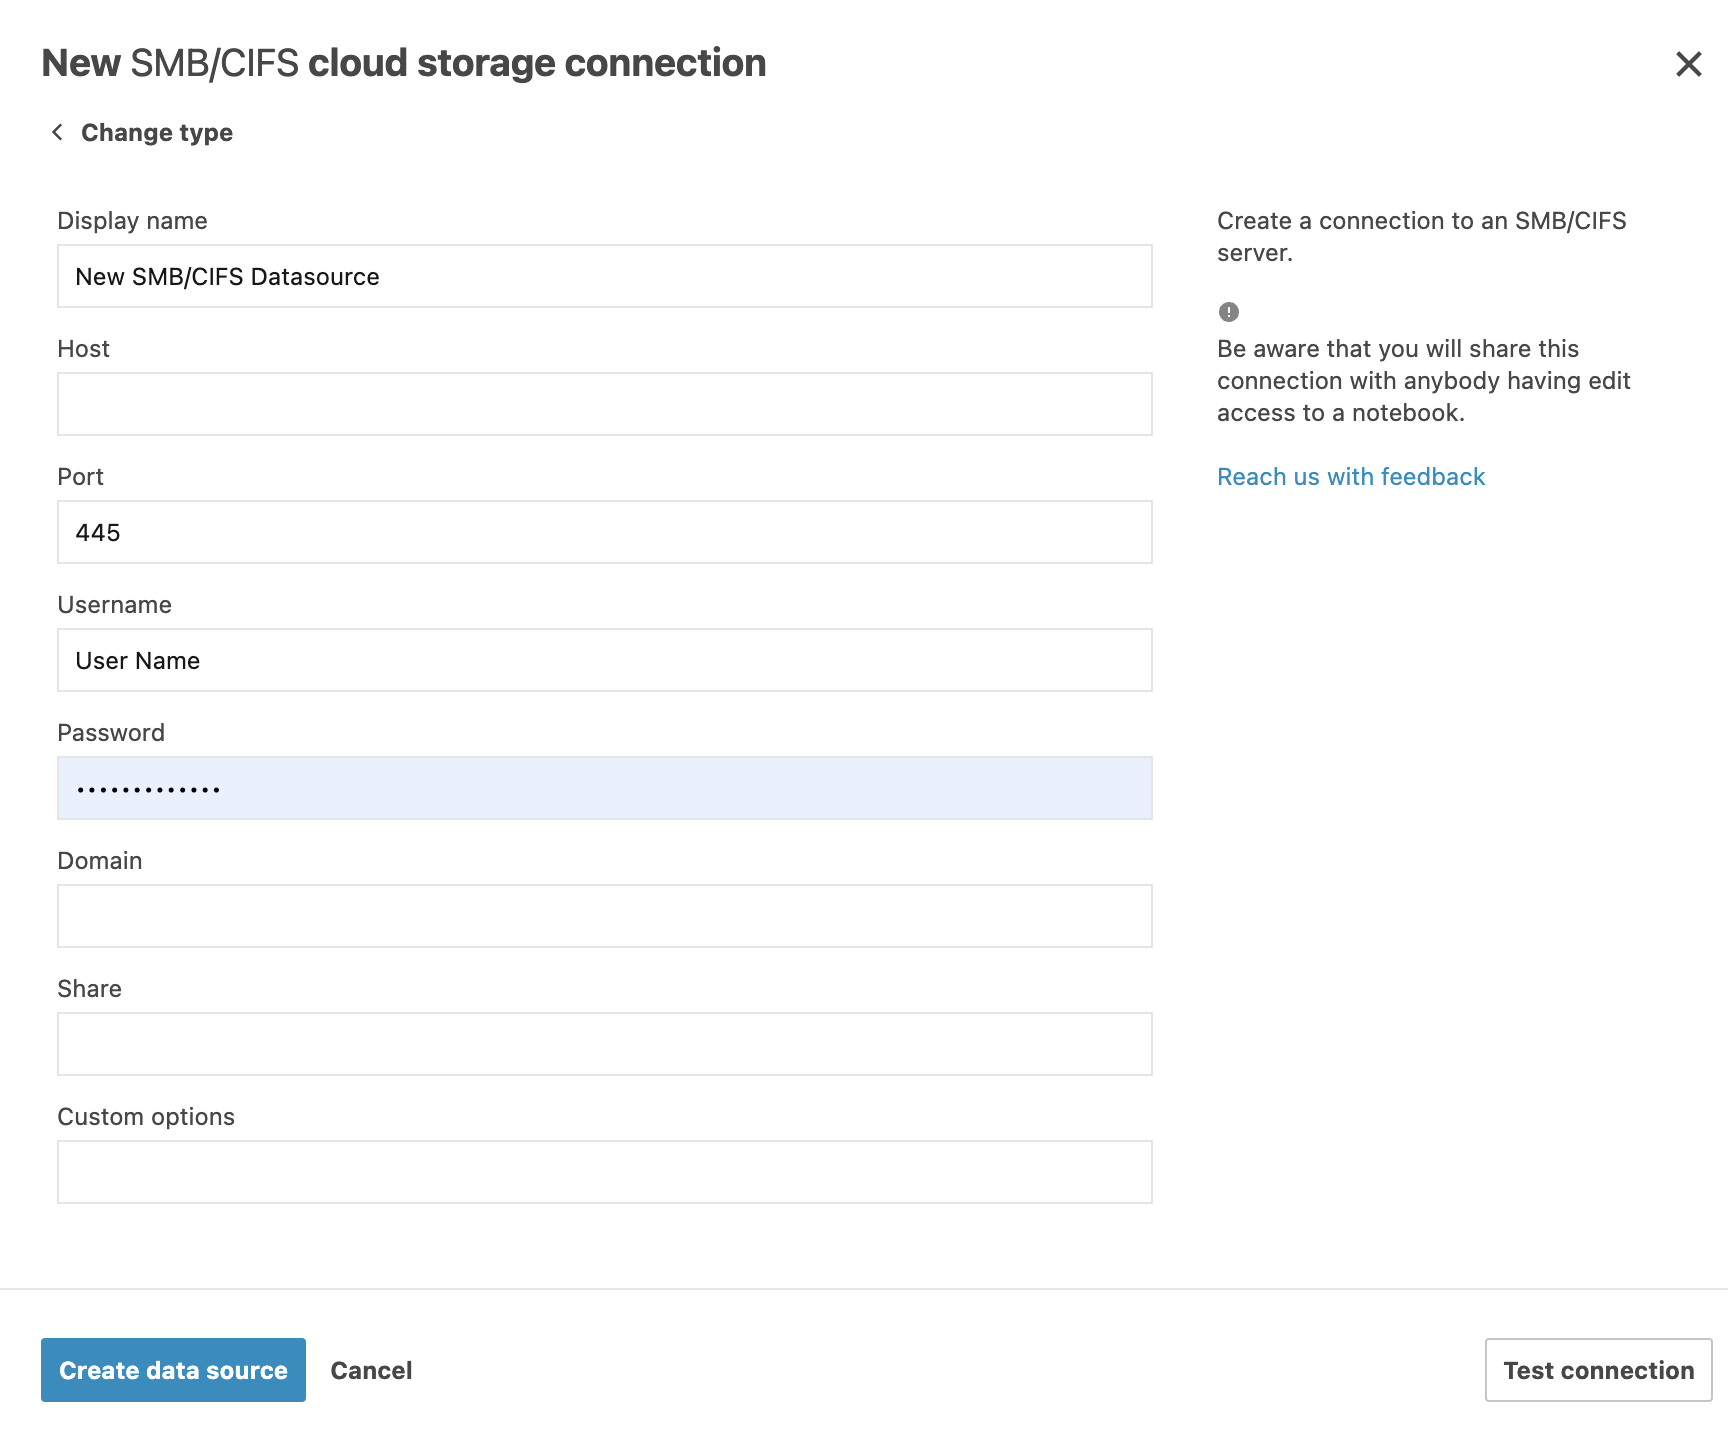
Task: Select the Display name label
Action: click(x=132, y=220)
